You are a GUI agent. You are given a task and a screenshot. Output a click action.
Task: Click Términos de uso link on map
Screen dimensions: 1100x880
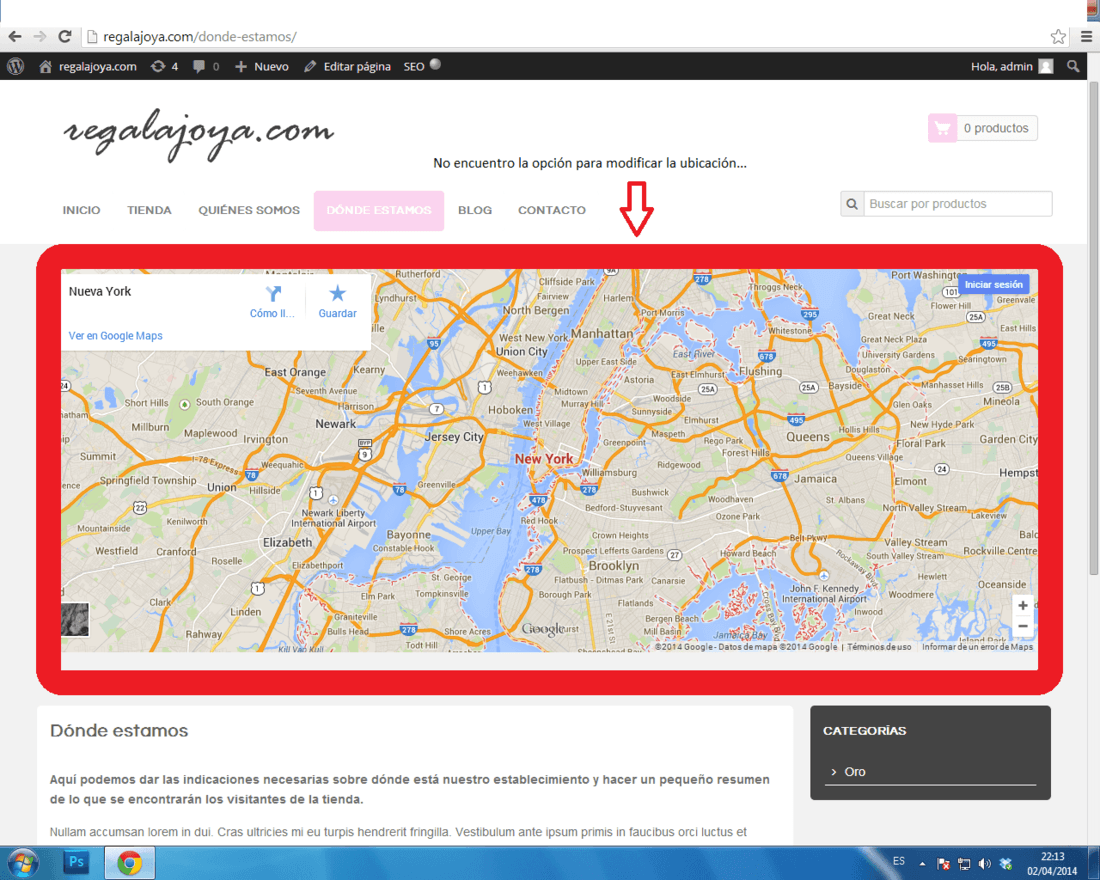879,647
